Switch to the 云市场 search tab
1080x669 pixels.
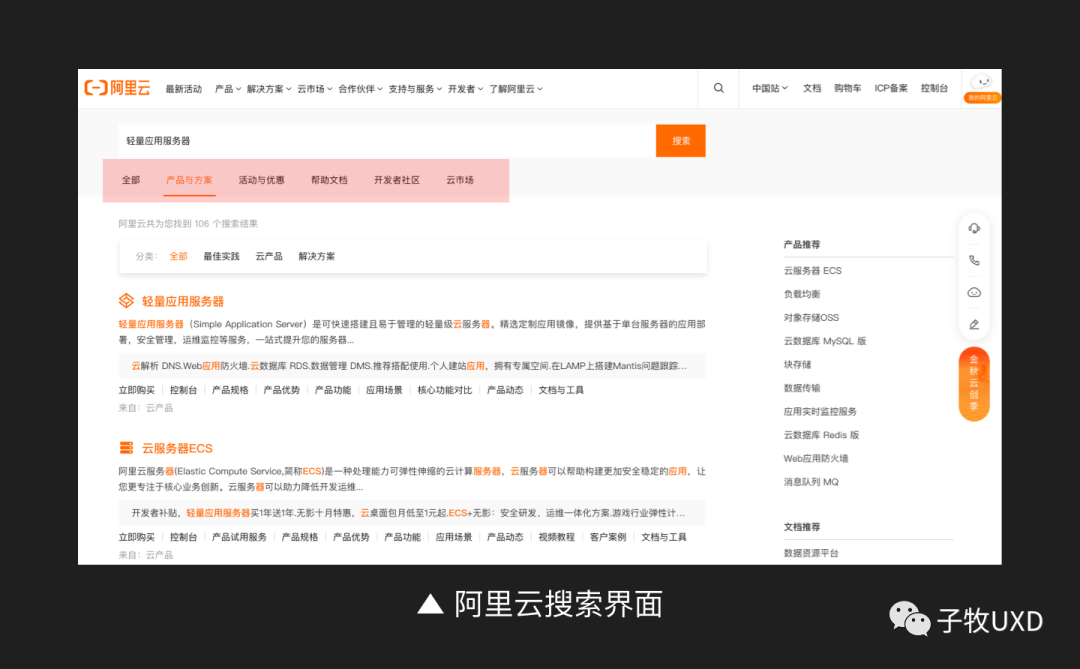[459, 180]
